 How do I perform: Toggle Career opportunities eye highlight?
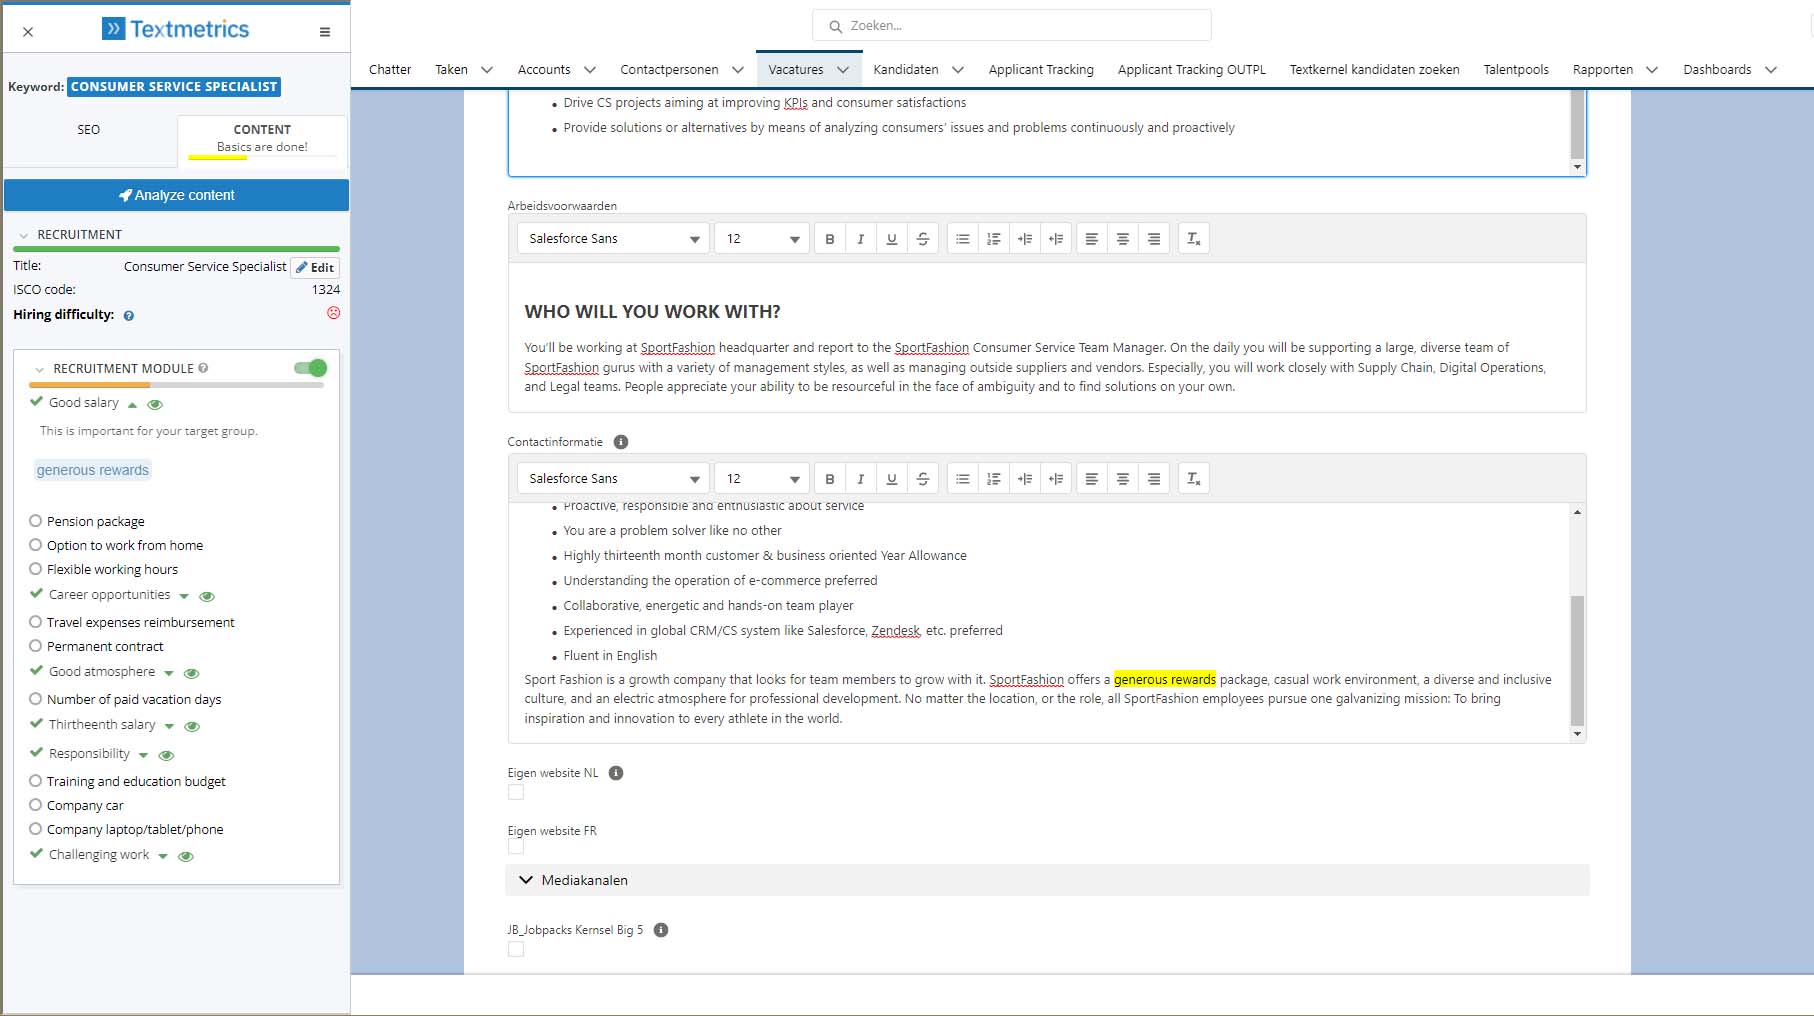(x=207, y=596)
